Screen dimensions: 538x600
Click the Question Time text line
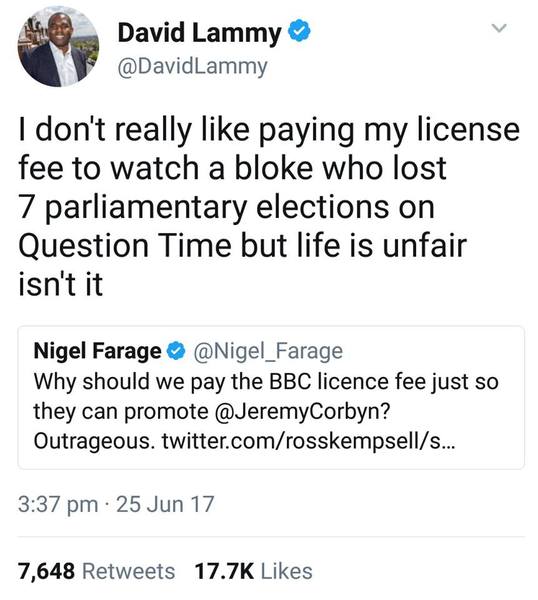(x=242, y=245)
